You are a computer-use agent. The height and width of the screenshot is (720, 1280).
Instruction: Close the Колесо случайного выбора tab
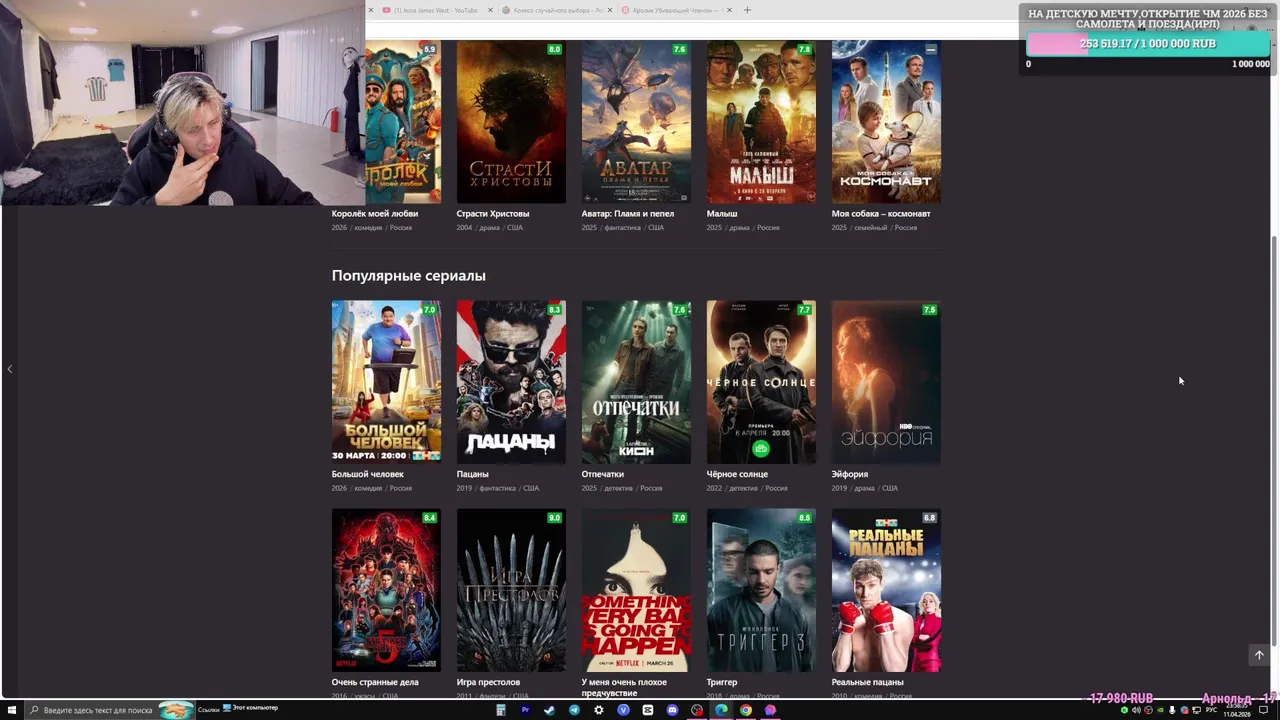click(x=610, y=10)
